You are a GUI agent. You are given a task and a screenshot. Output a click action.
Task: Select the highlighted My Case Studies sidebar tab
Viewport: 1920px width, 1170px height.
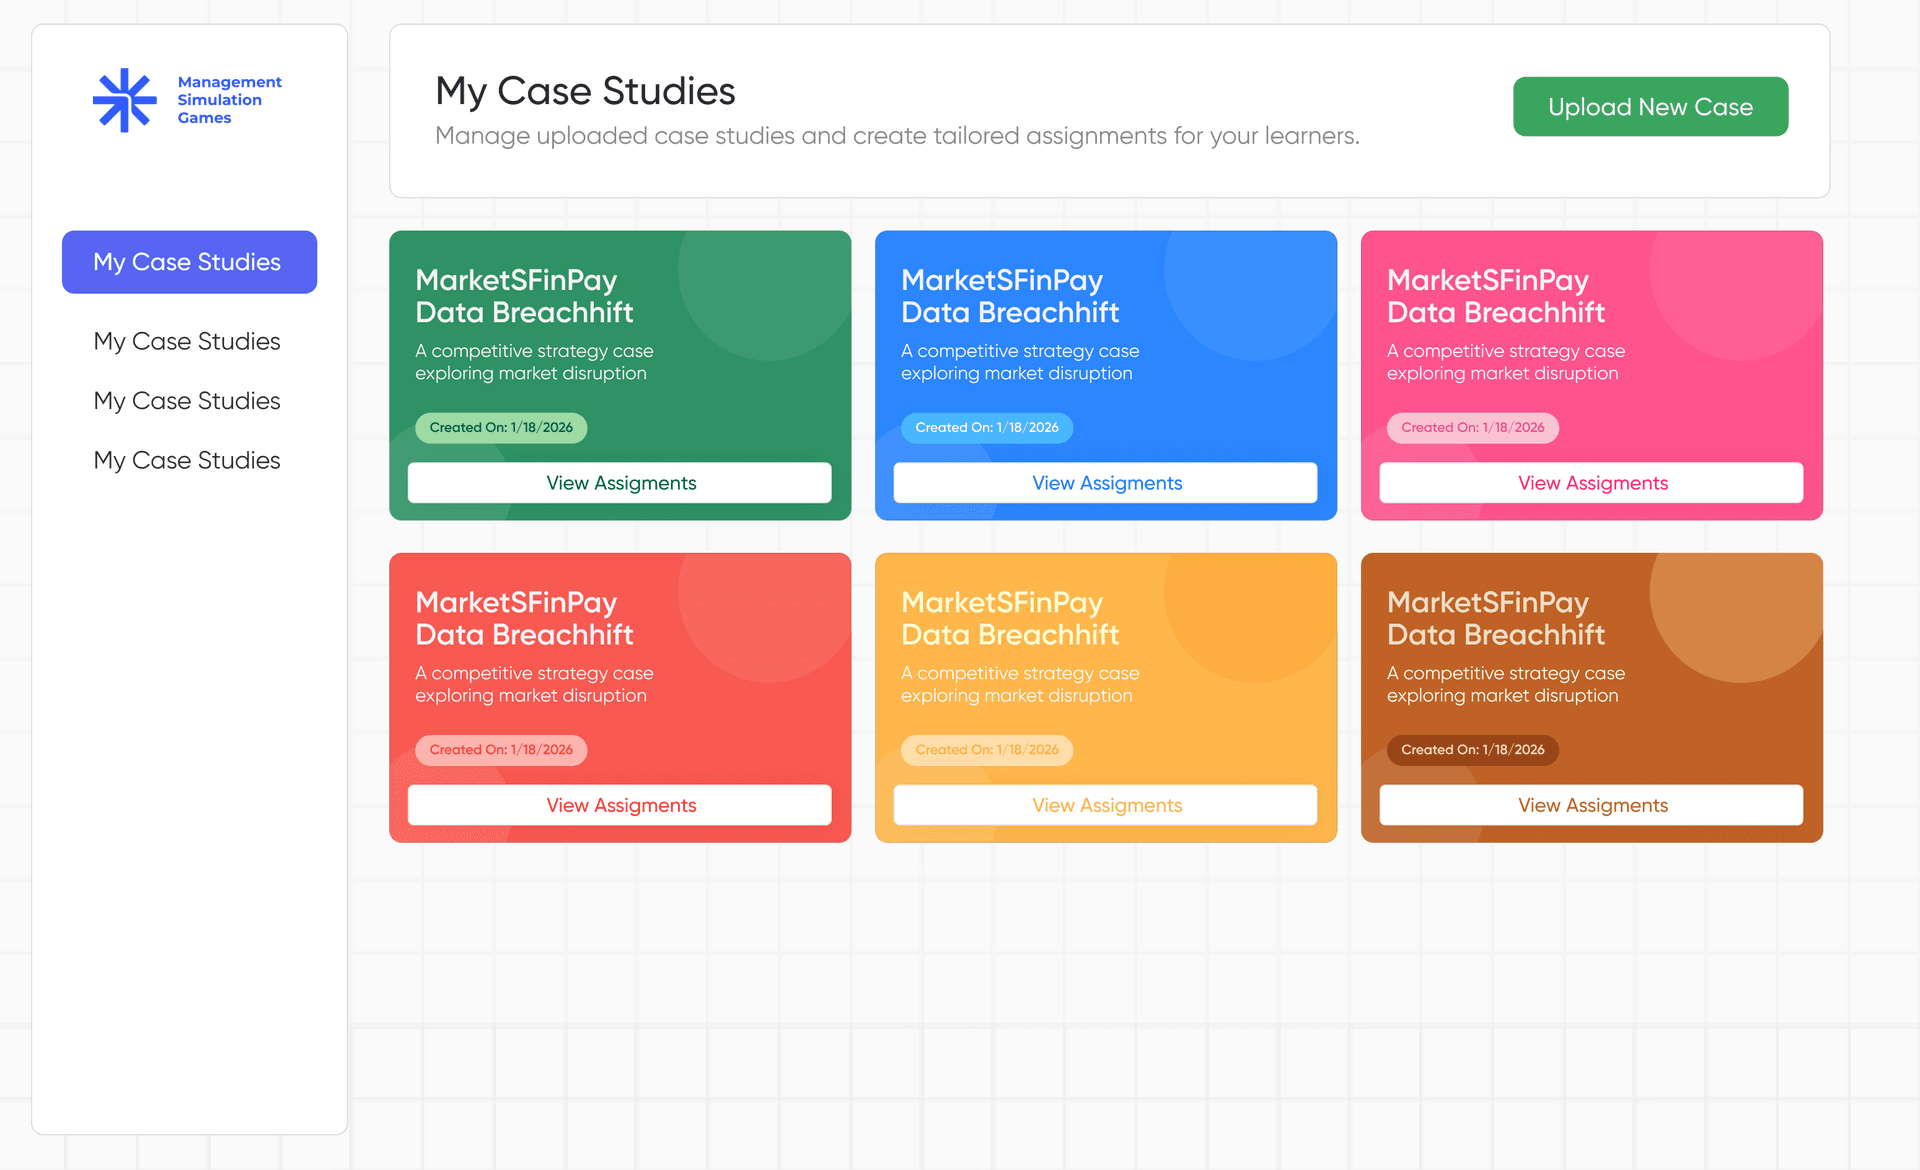[189, 262]
